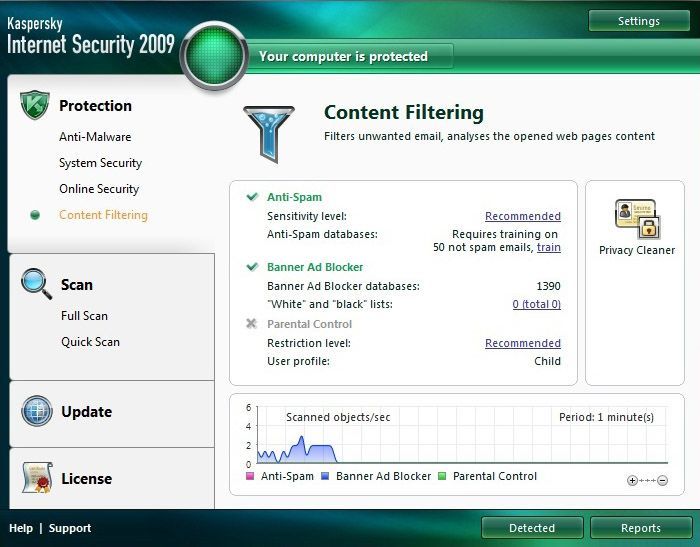Viewport: 700px width, 547px height.
Task: Click the magnifying glass Scan icon
Action: (36, 284)
